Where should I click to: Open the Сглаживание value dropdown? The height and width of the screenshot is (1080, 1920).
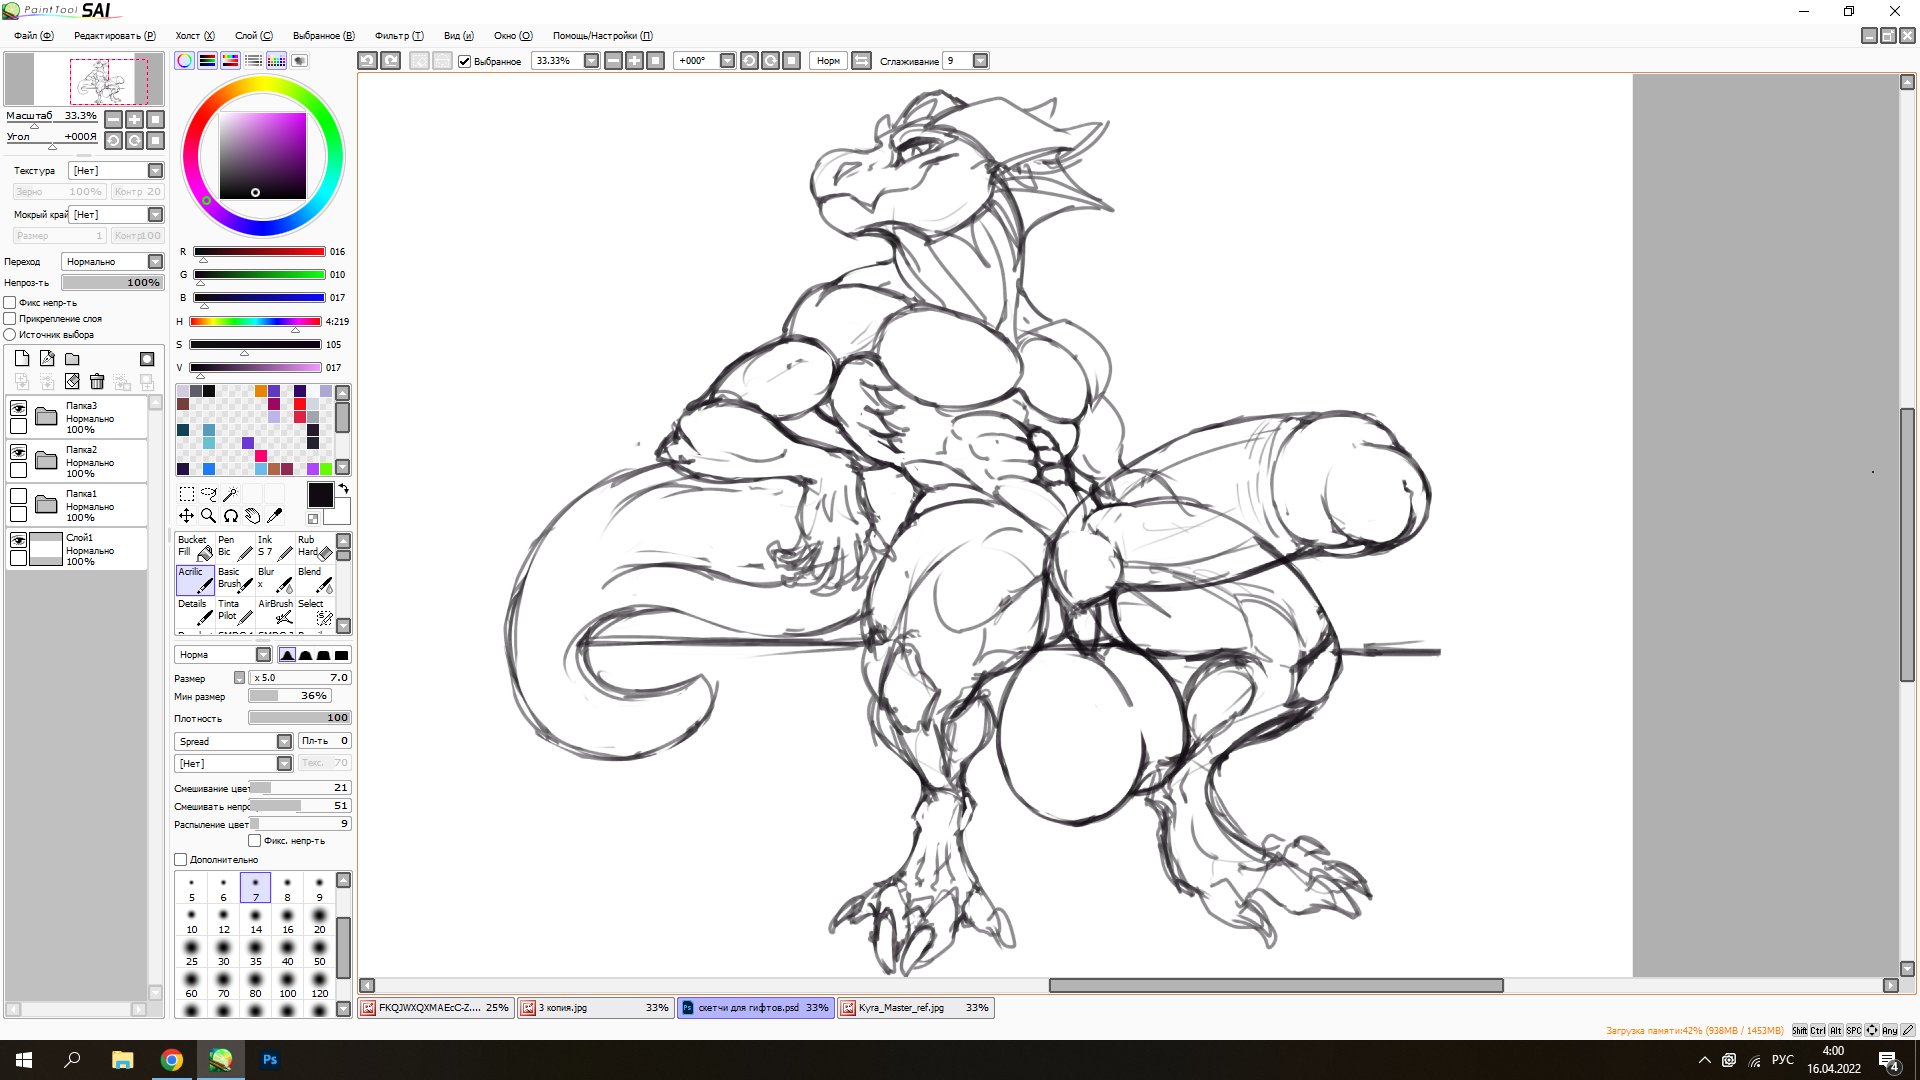980,61
